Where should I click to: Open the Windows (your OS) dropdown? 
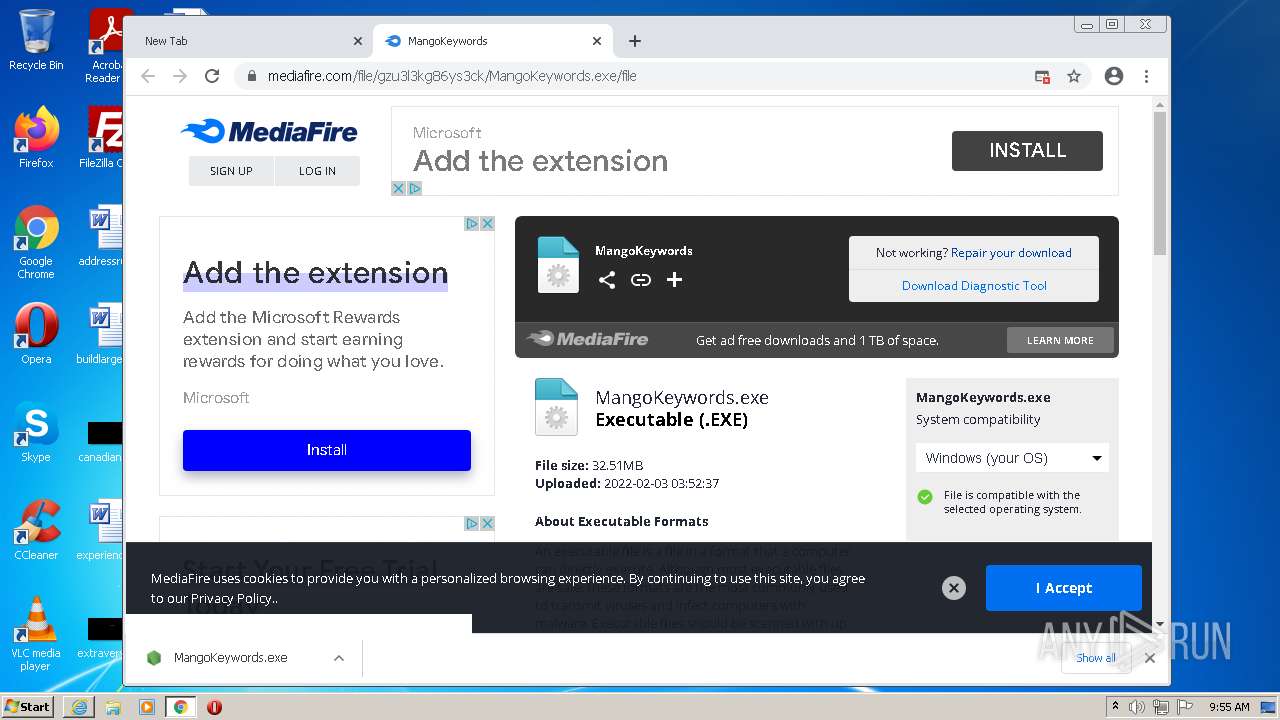[1012, 458]
